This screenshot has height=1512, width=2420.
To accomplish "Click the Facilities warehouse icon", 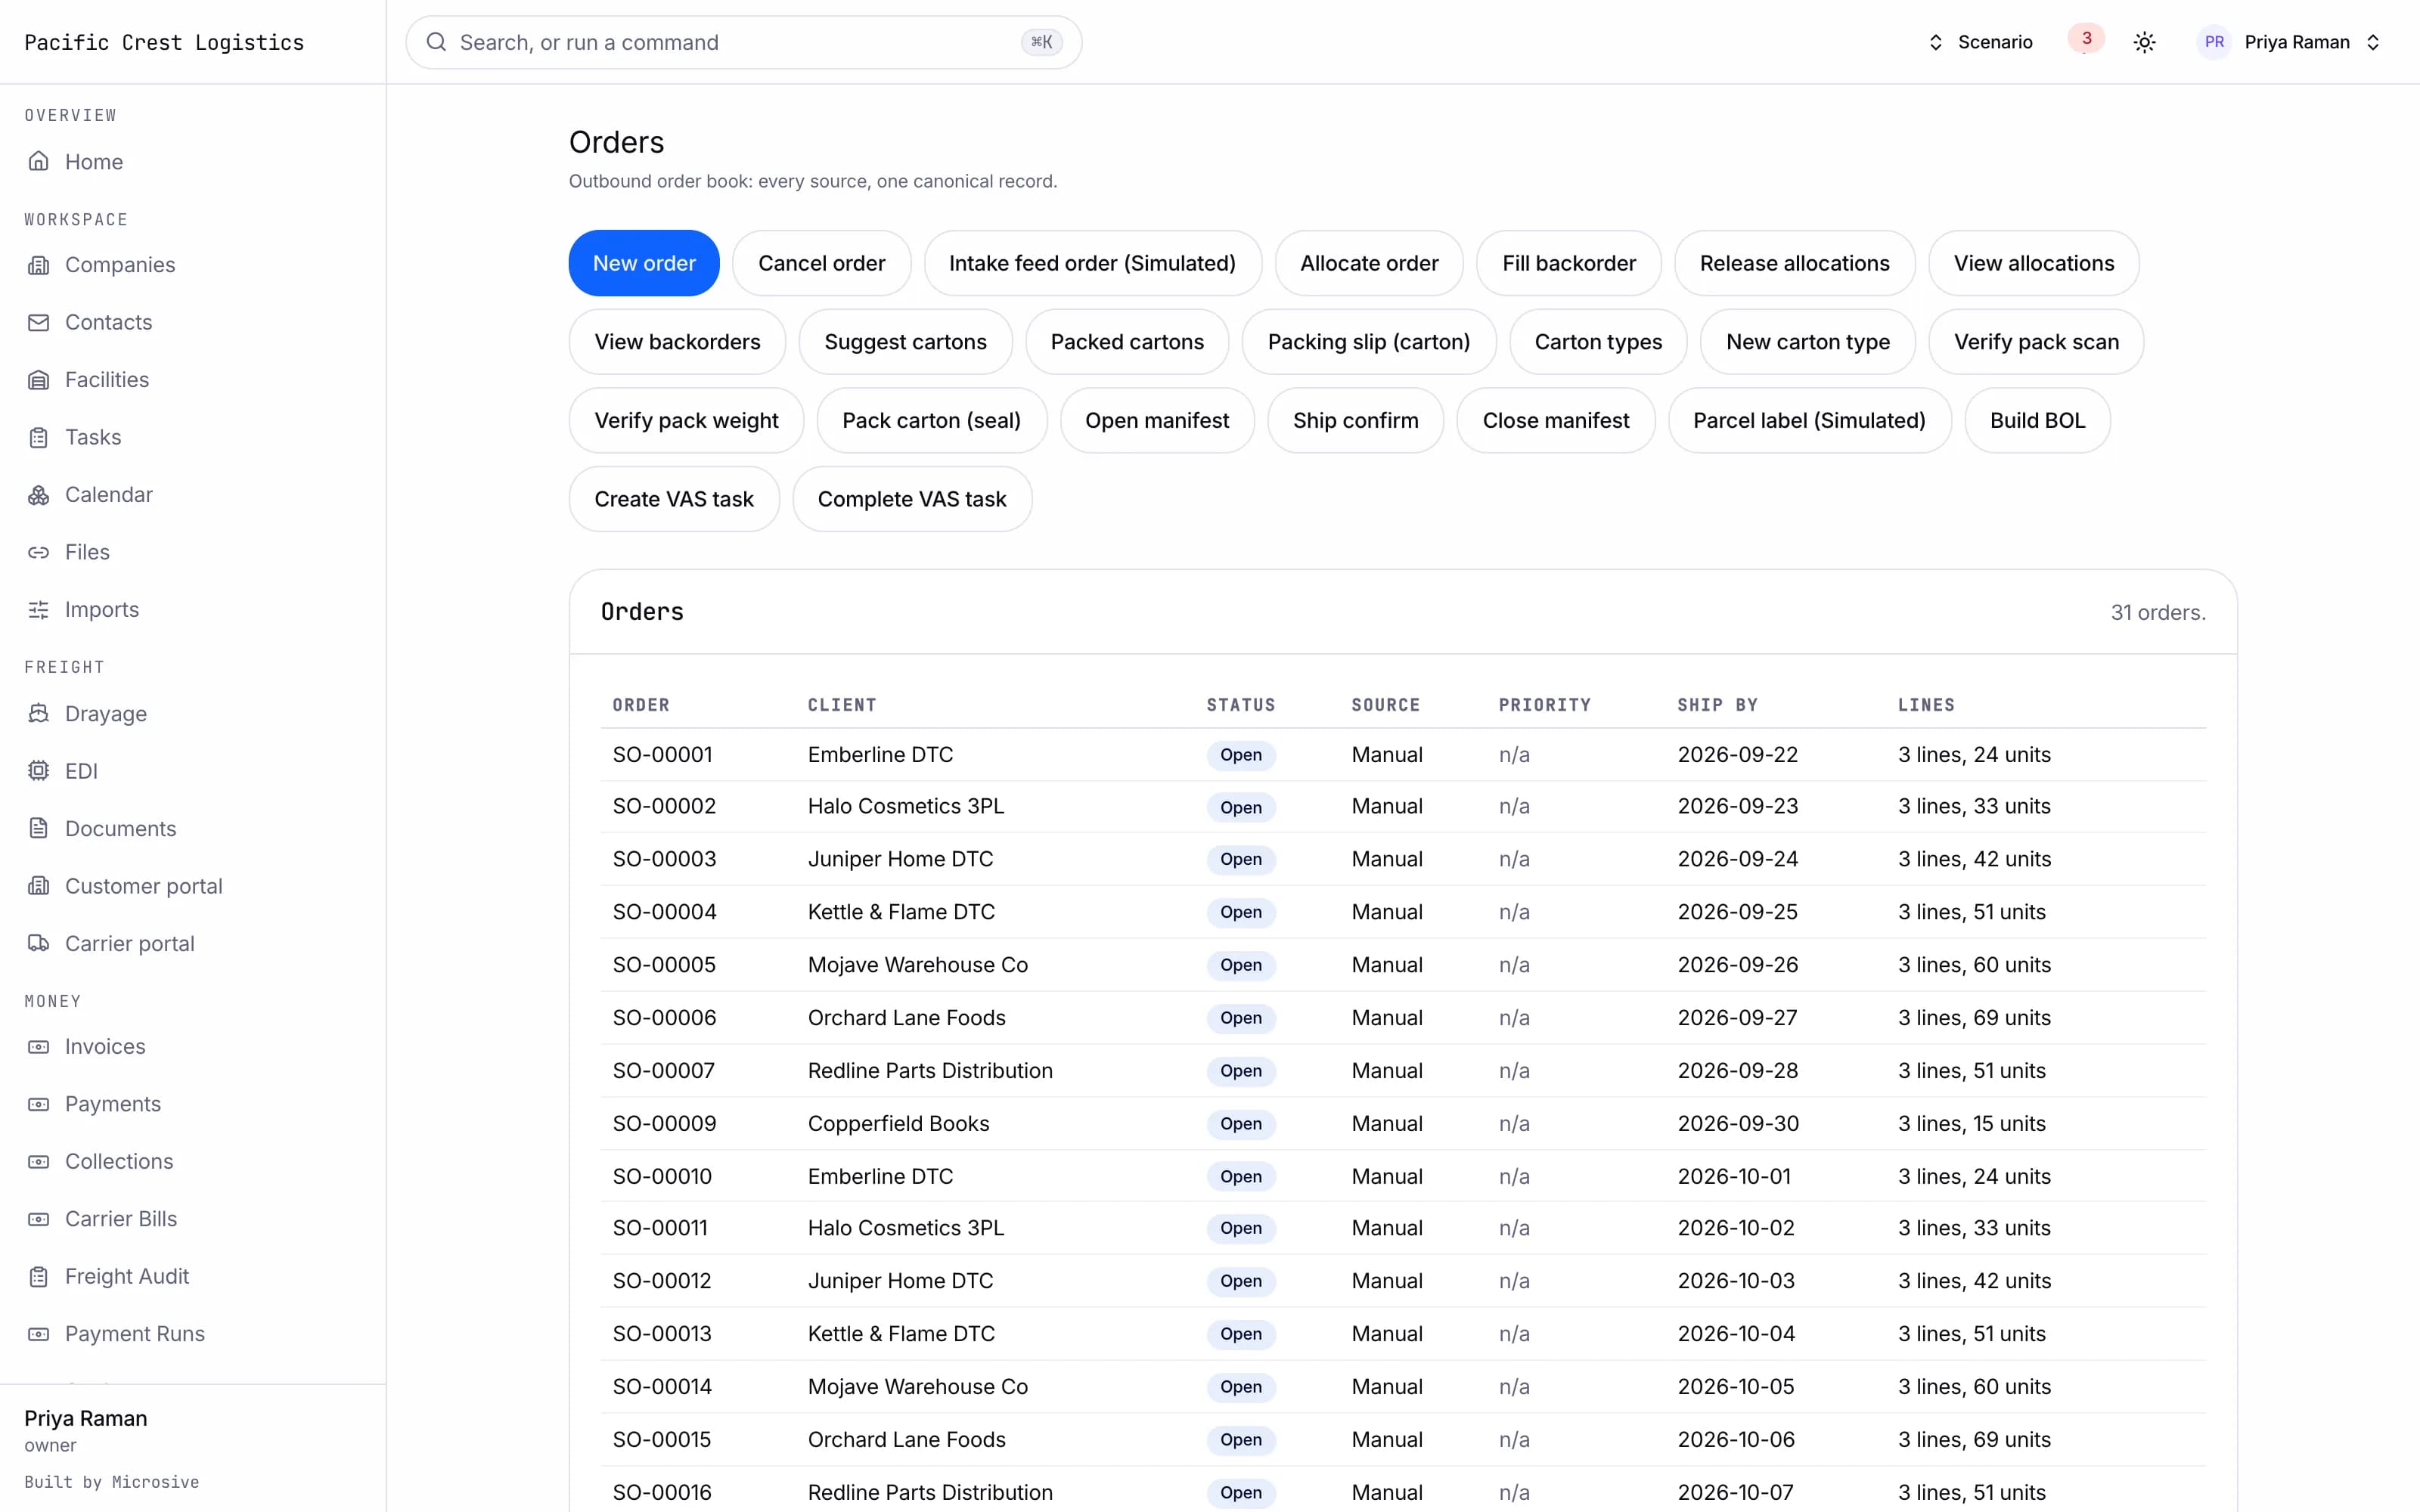I will pyautogui.click(x=38, y=380).
